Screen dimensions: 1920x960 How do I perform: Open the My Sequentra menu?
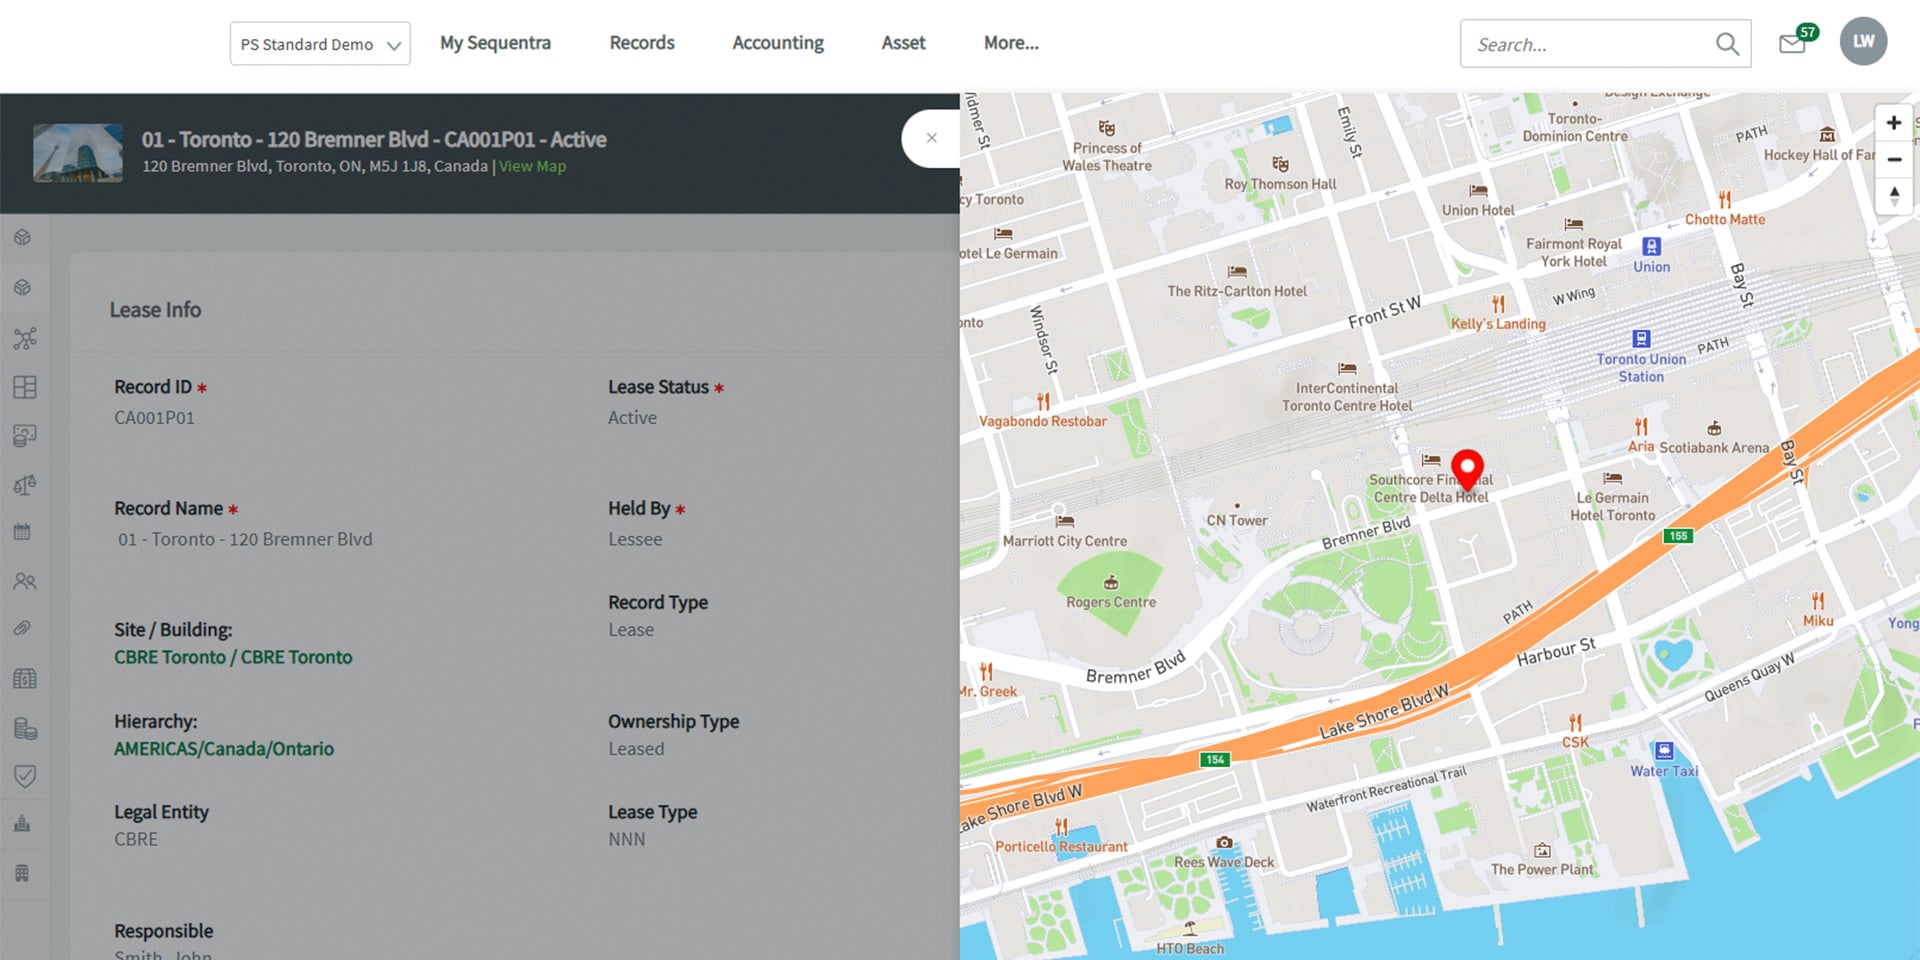[x=495, y=43]
